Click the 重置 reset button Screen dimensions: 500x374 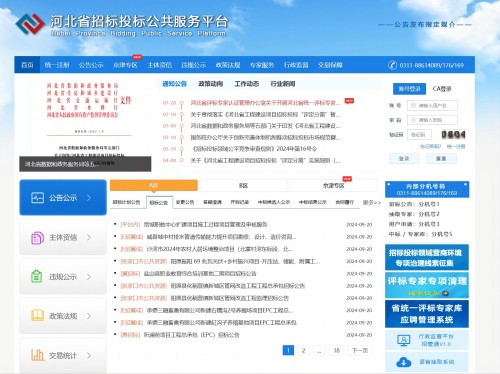[441, 159]
